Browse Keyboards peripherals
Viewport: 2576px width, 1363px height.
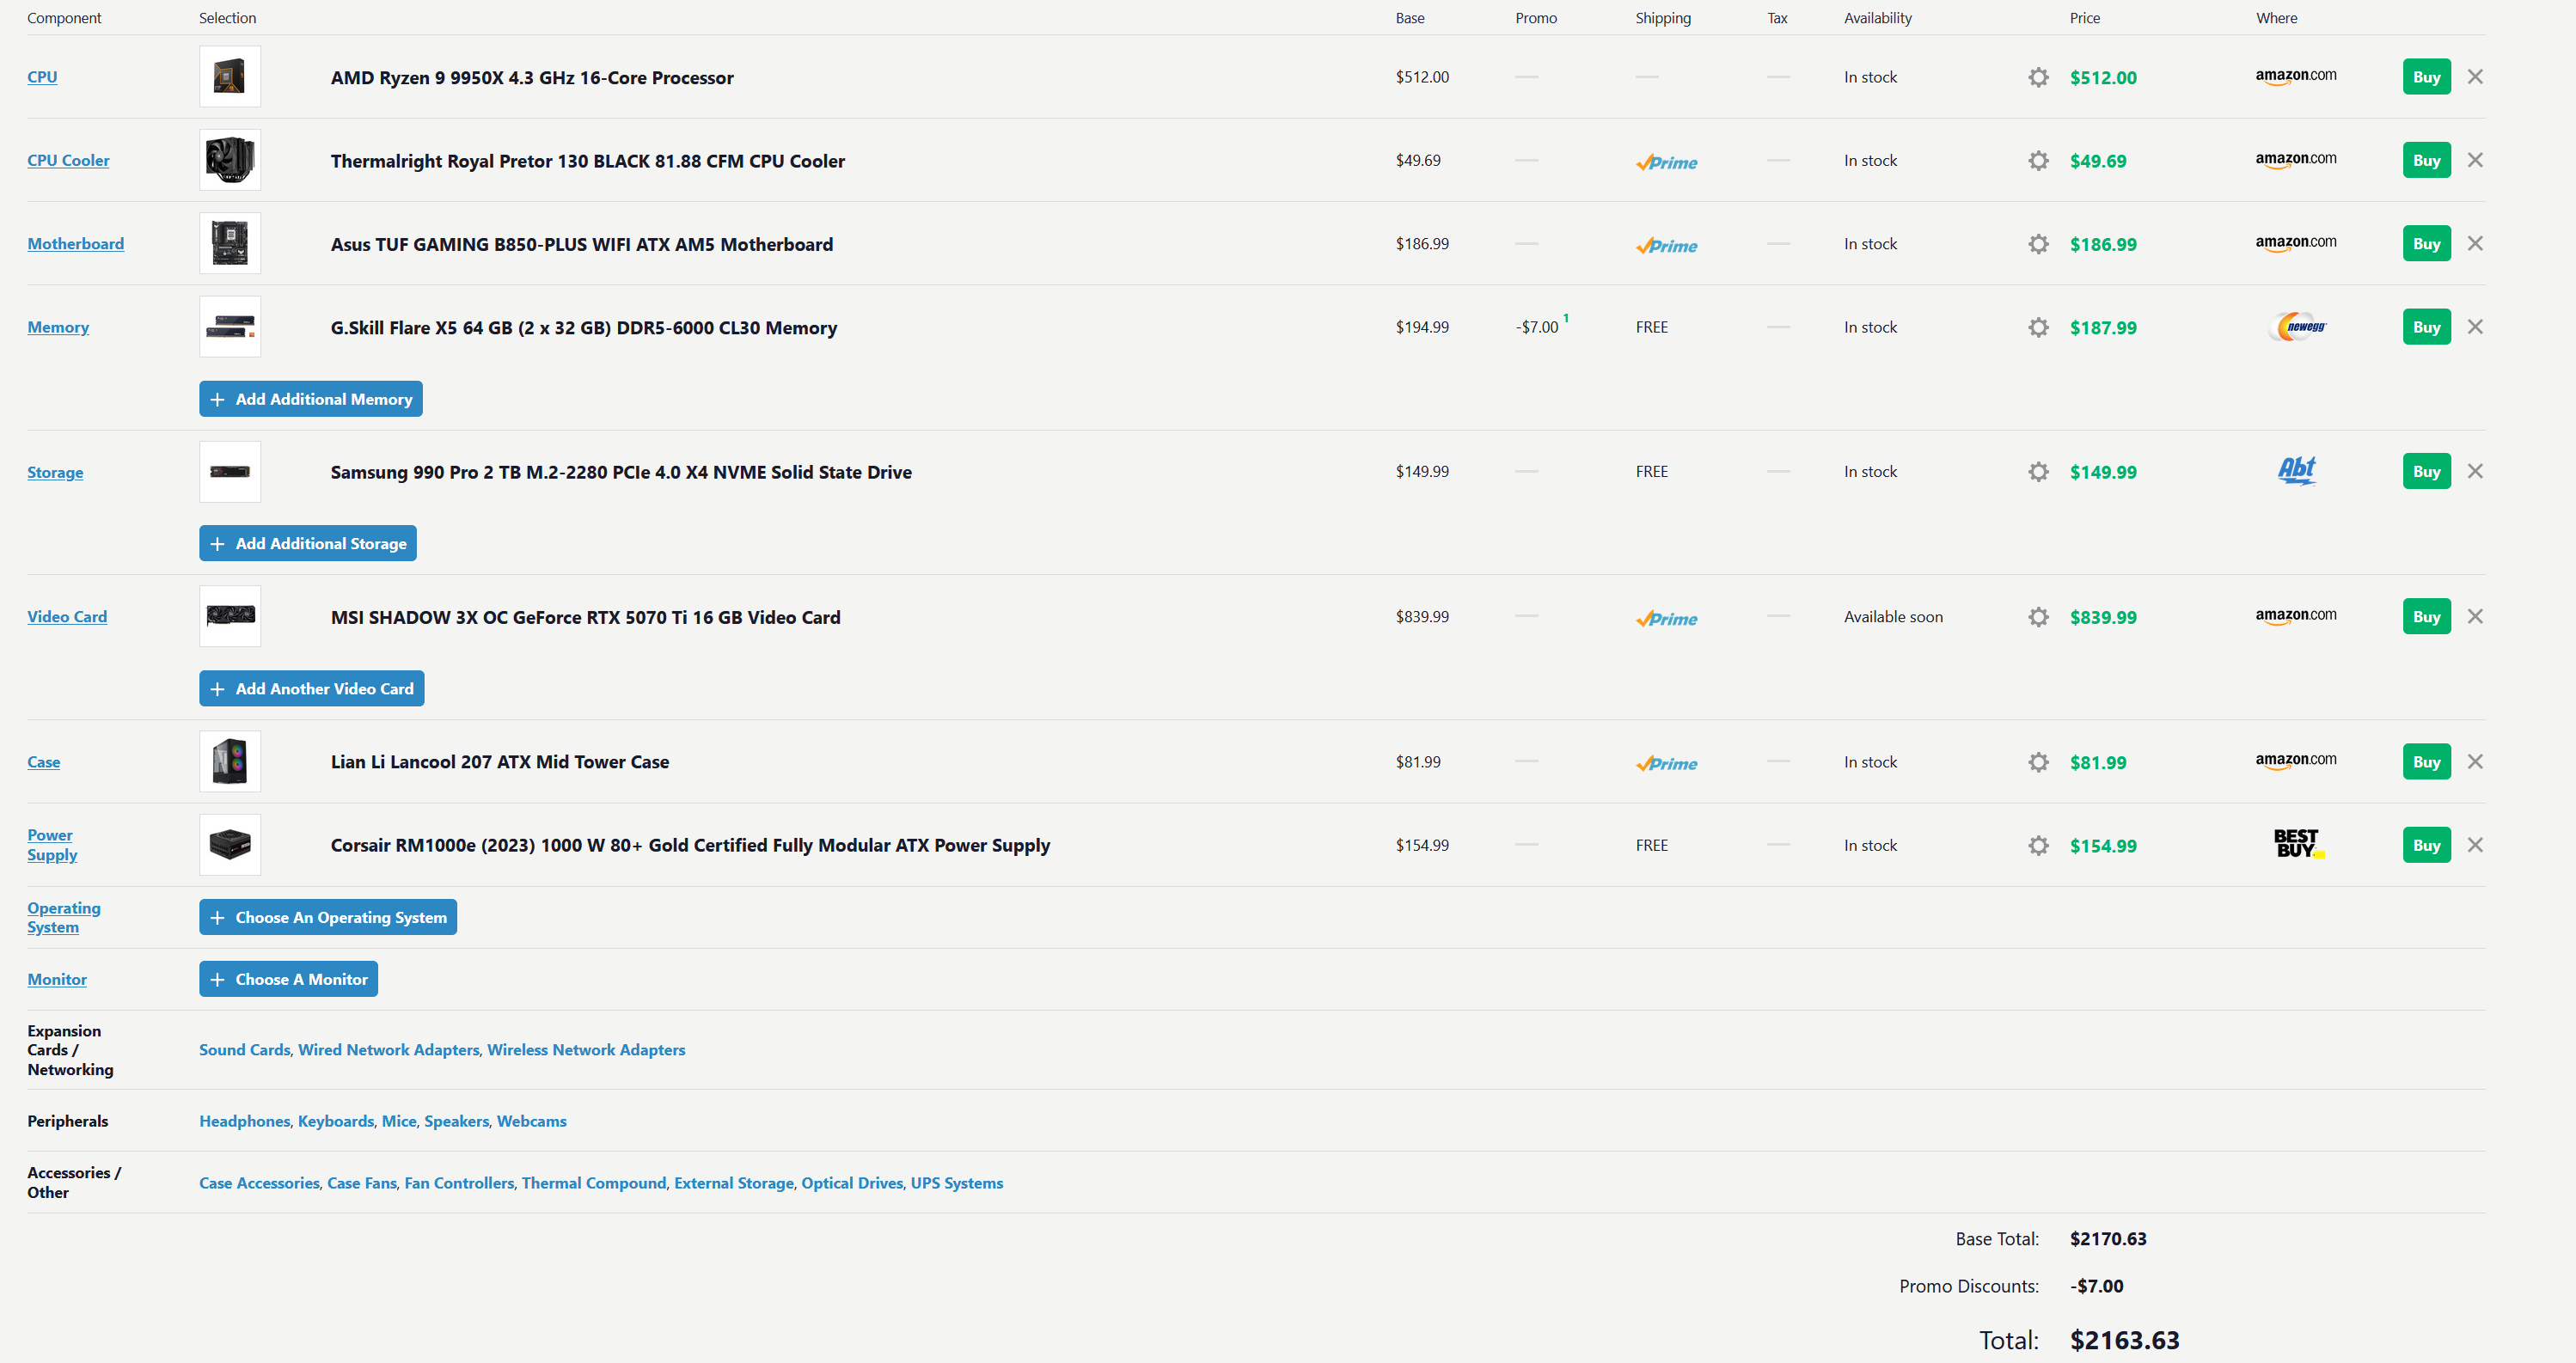coord(336,1121)
